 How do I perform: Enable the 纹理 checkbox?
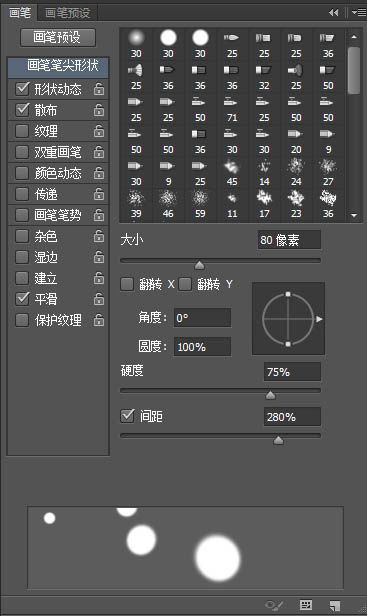point(22,131)
